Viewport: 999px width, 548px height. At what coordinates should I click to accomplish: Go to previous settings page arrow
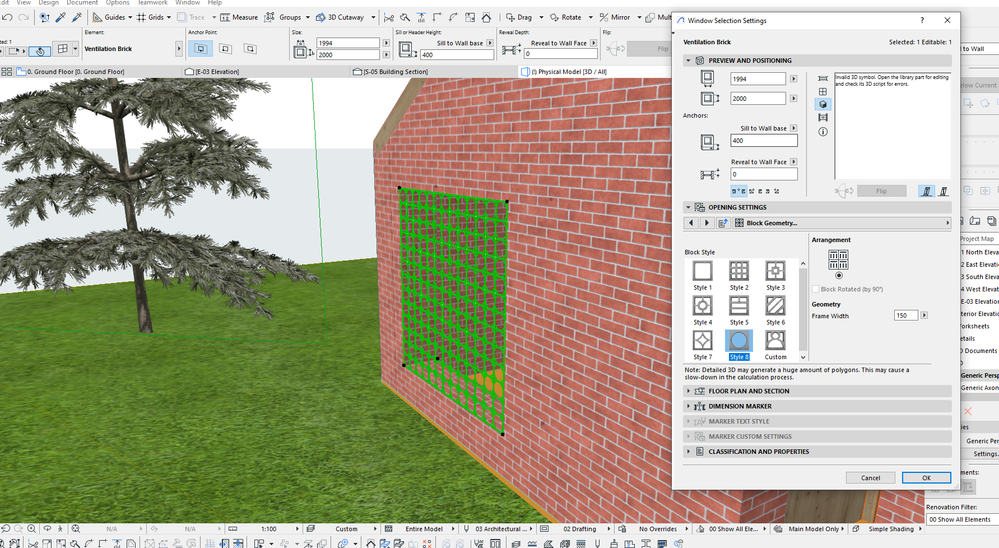(692, 223)
